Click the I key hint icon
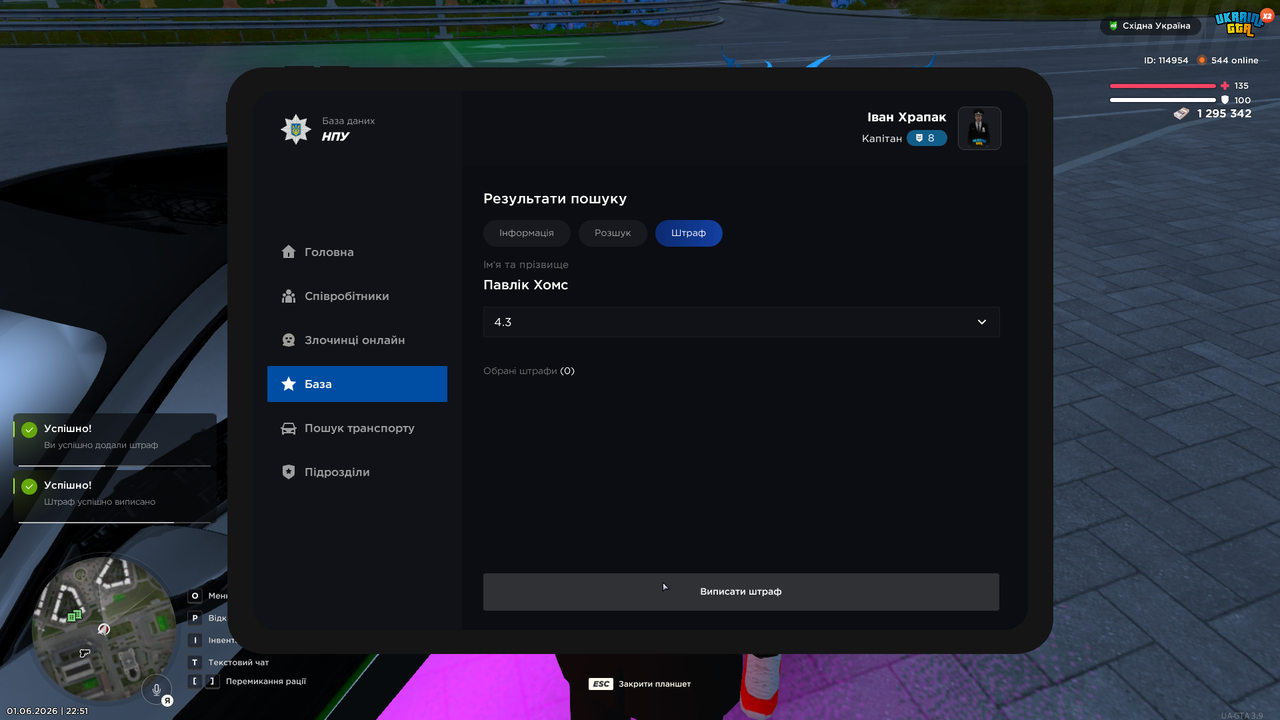Screen dimensions: 1280x720 pyautogui.click(x=196, y=640)
